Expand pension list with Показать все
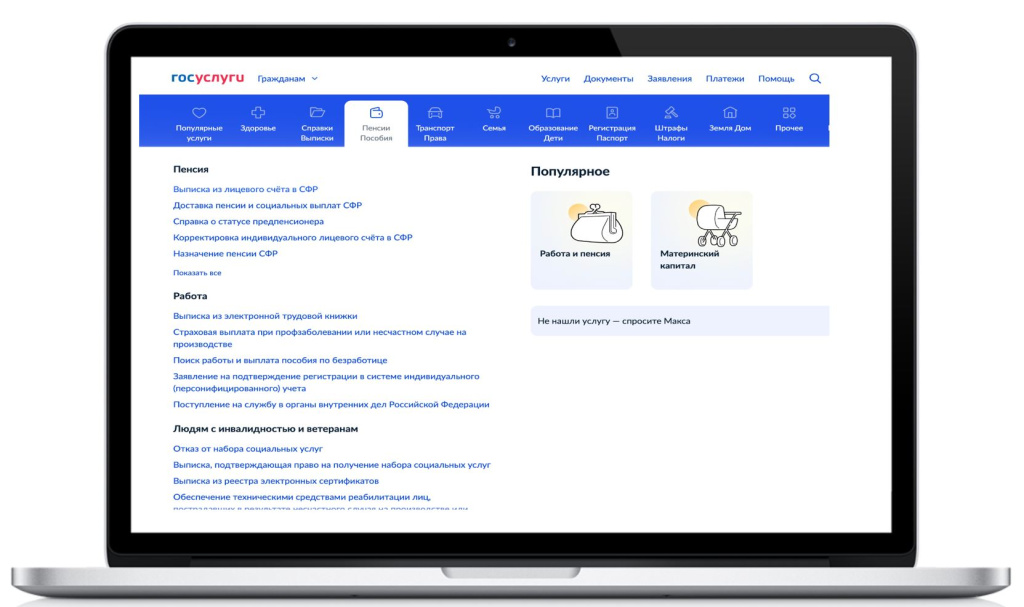 tap(197, 272)
